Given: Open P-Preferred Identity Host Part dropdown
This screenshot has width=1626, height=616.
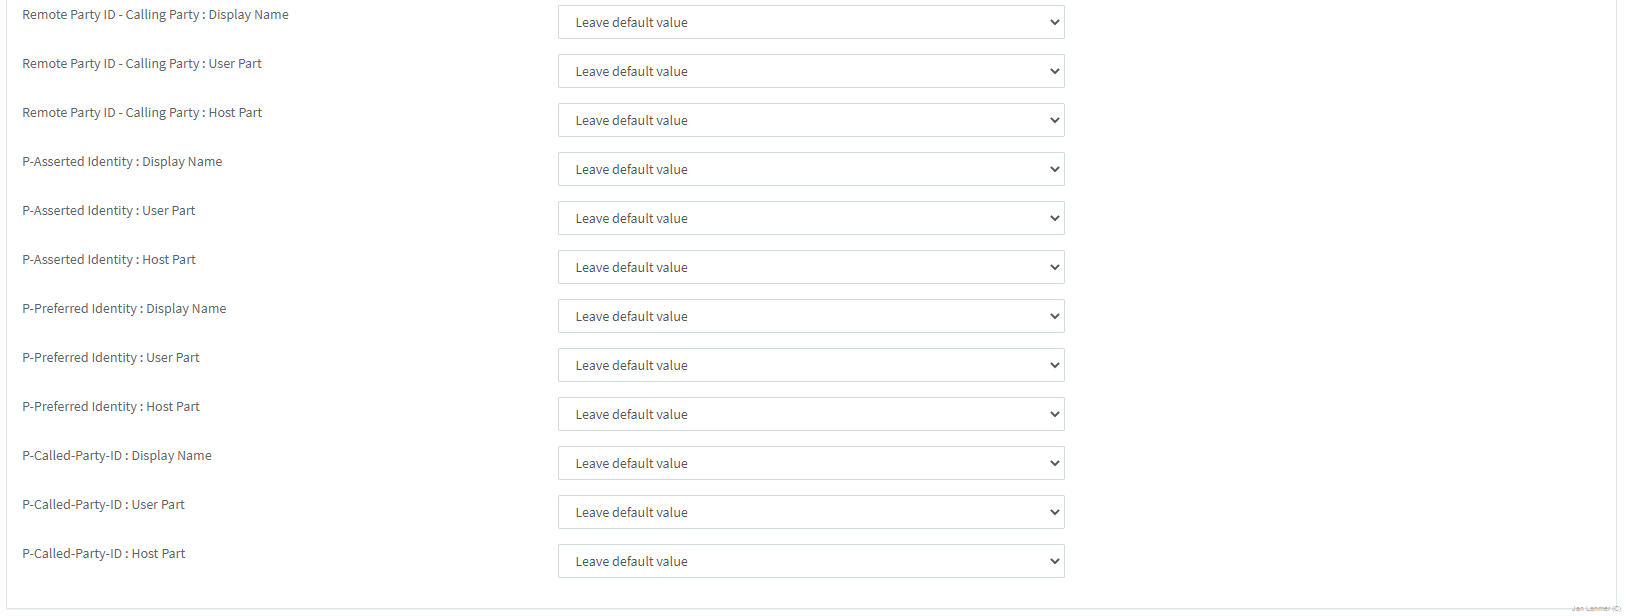Looking at the screenshot, I should [x=810, y=414].
